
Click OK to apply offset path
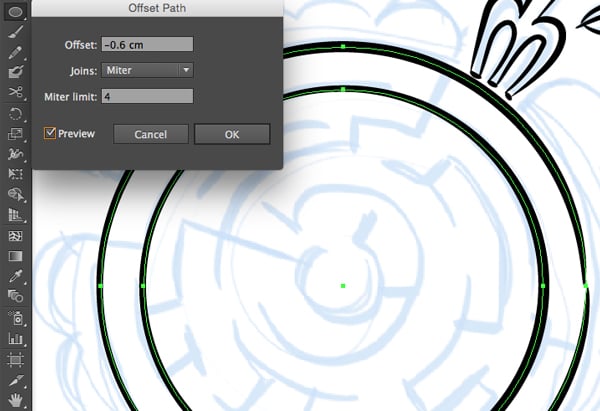point(232,134)
